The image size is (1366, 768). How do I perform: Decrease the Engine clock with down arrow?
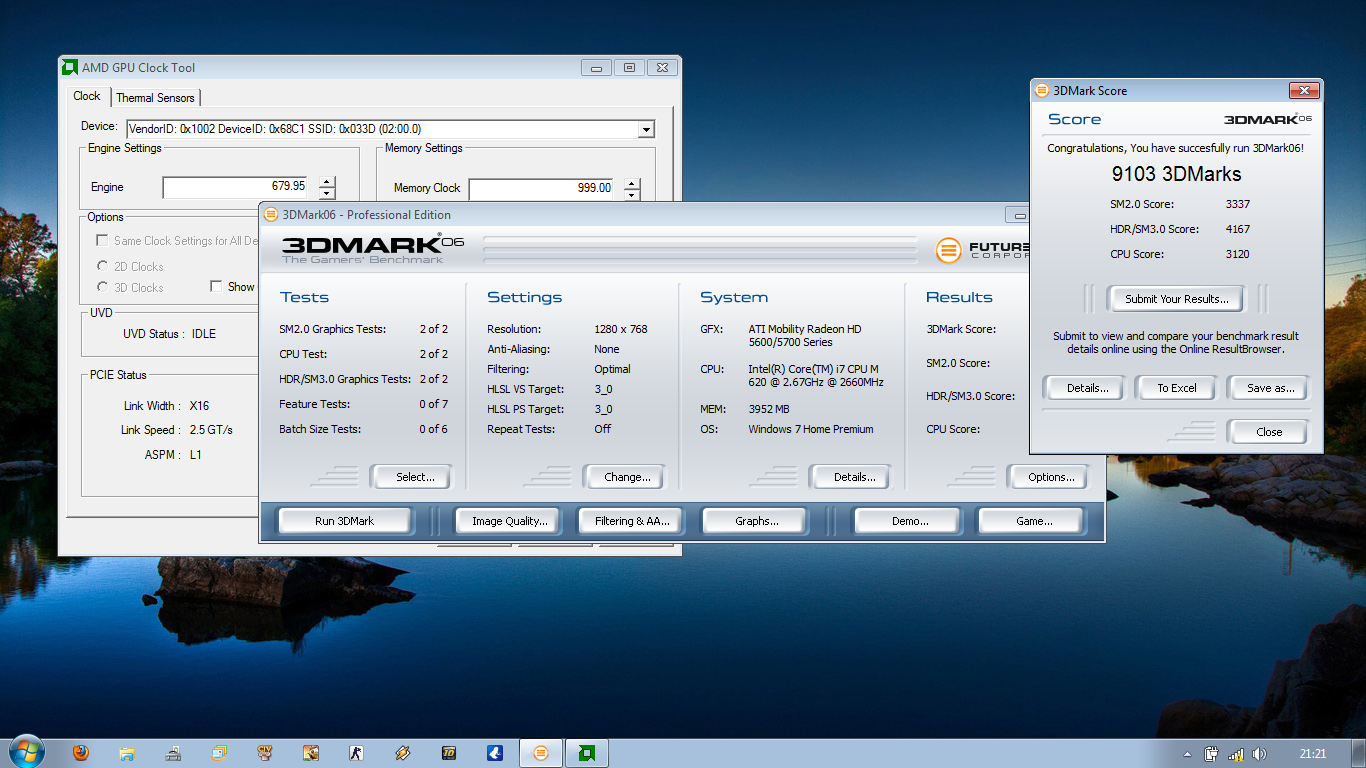(x=327, y=193)
